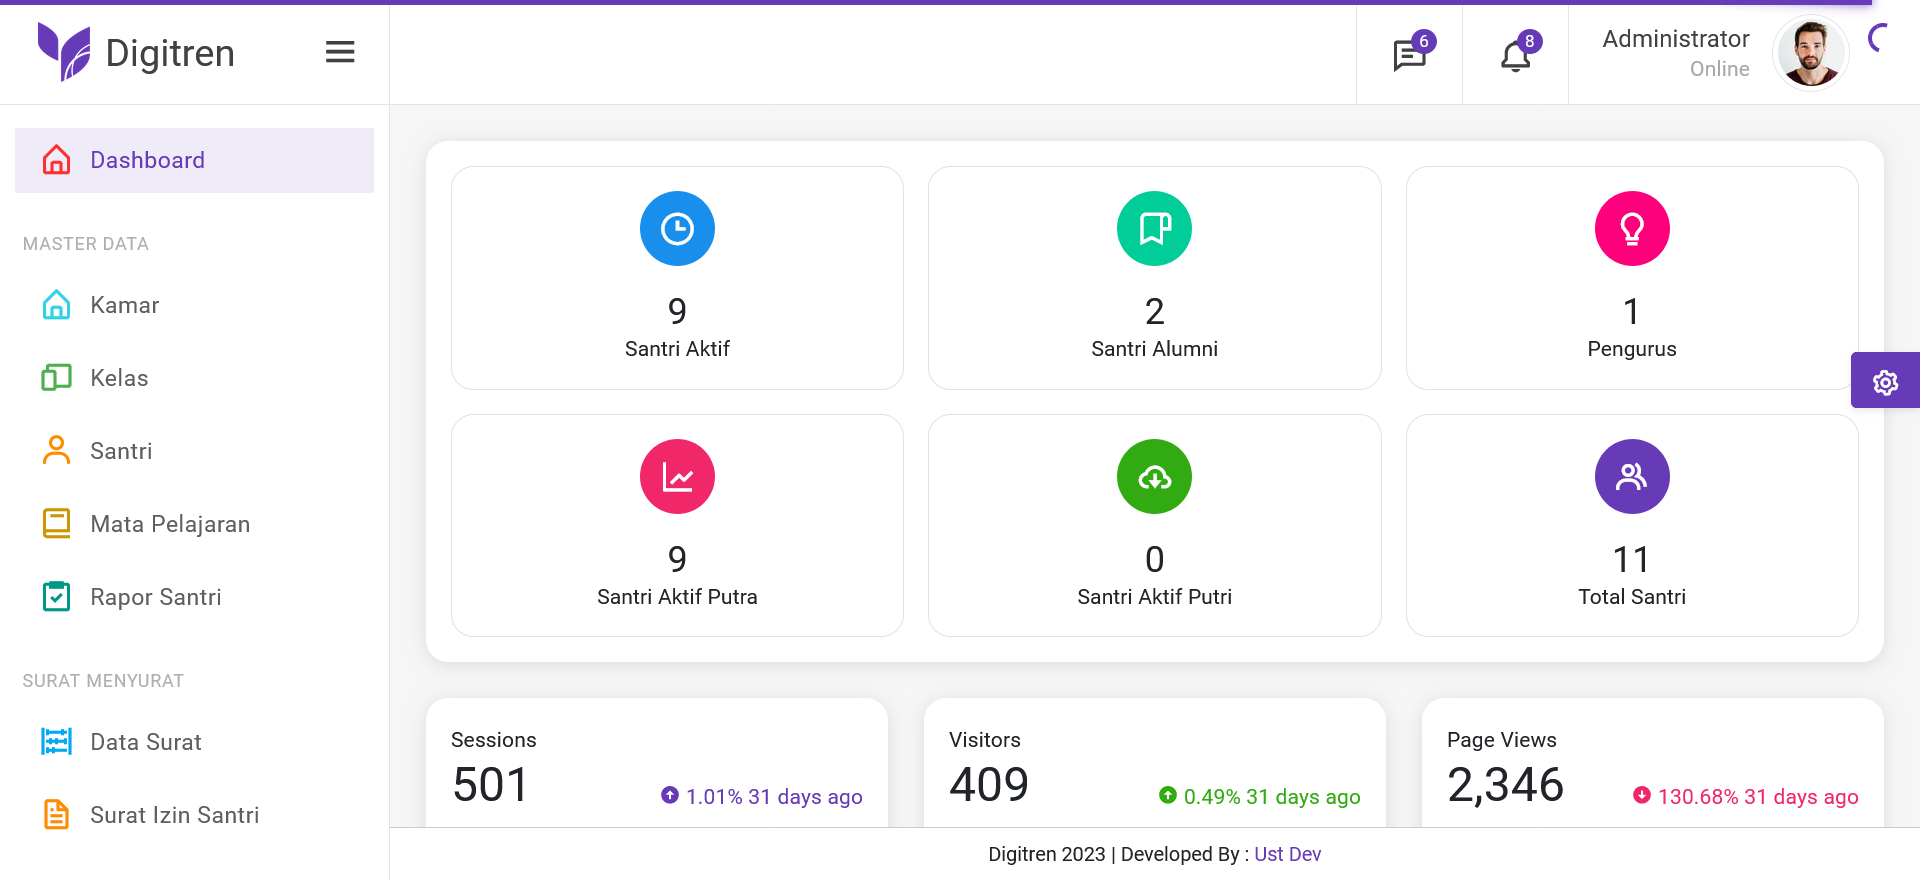
Task: Click the SURAT MENYURAT section heading
Action: tap(103, 681)
